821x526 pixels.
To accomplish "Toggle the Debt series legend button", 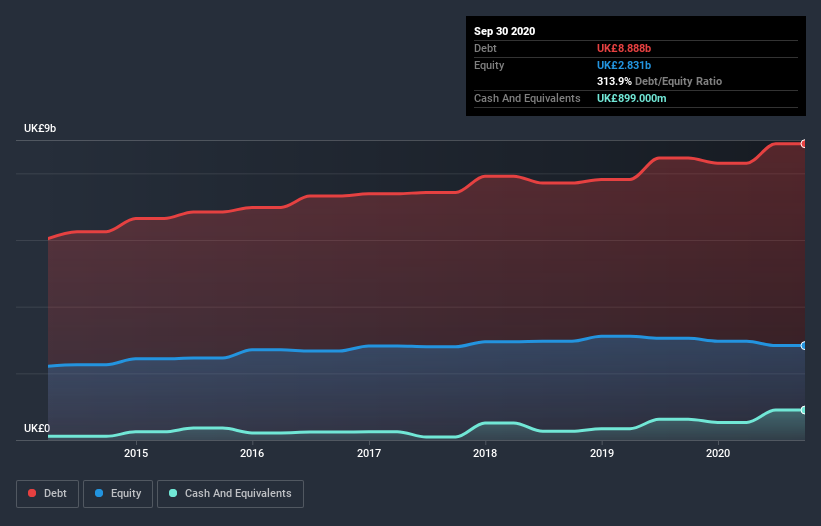I will 47,494.
